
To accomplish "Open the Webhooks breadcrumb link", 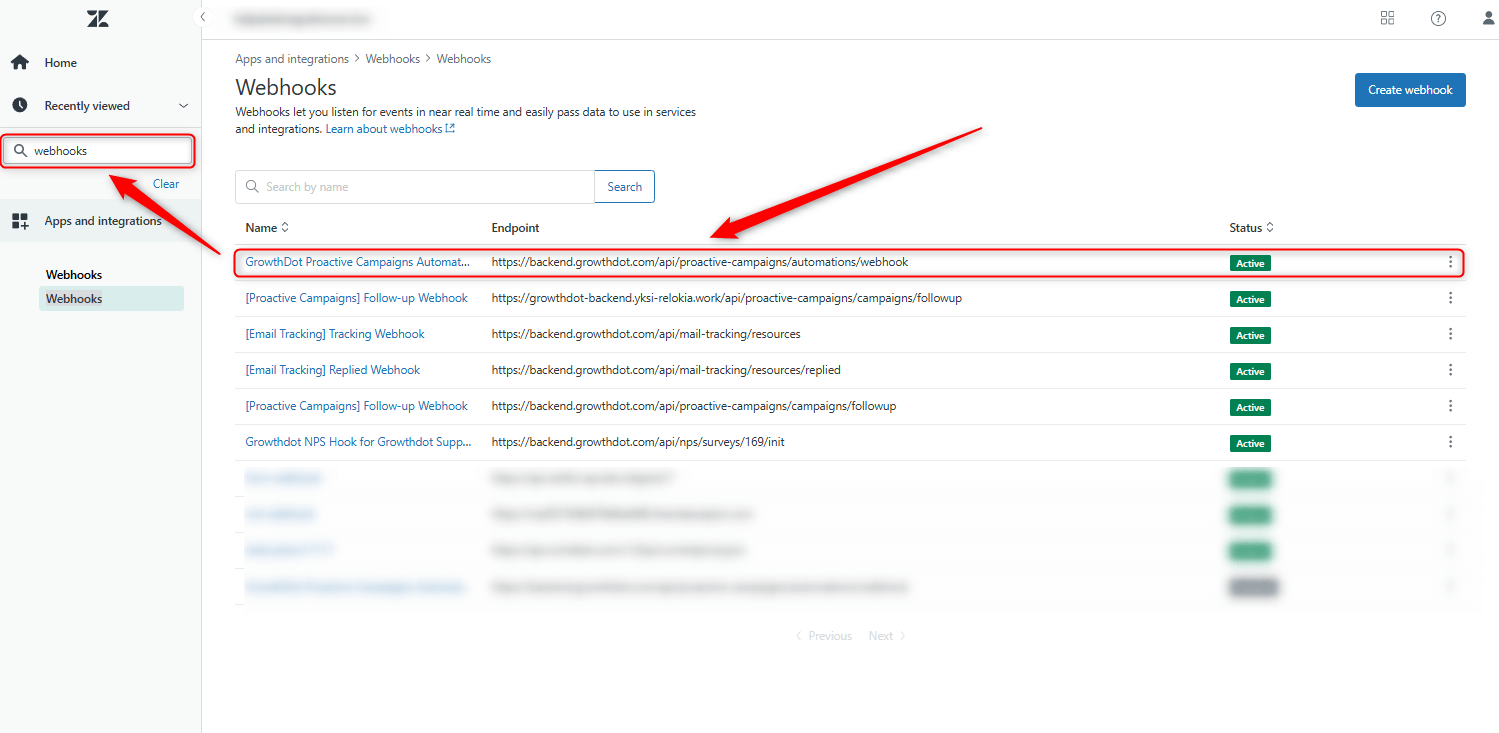I will click(393, 58).
